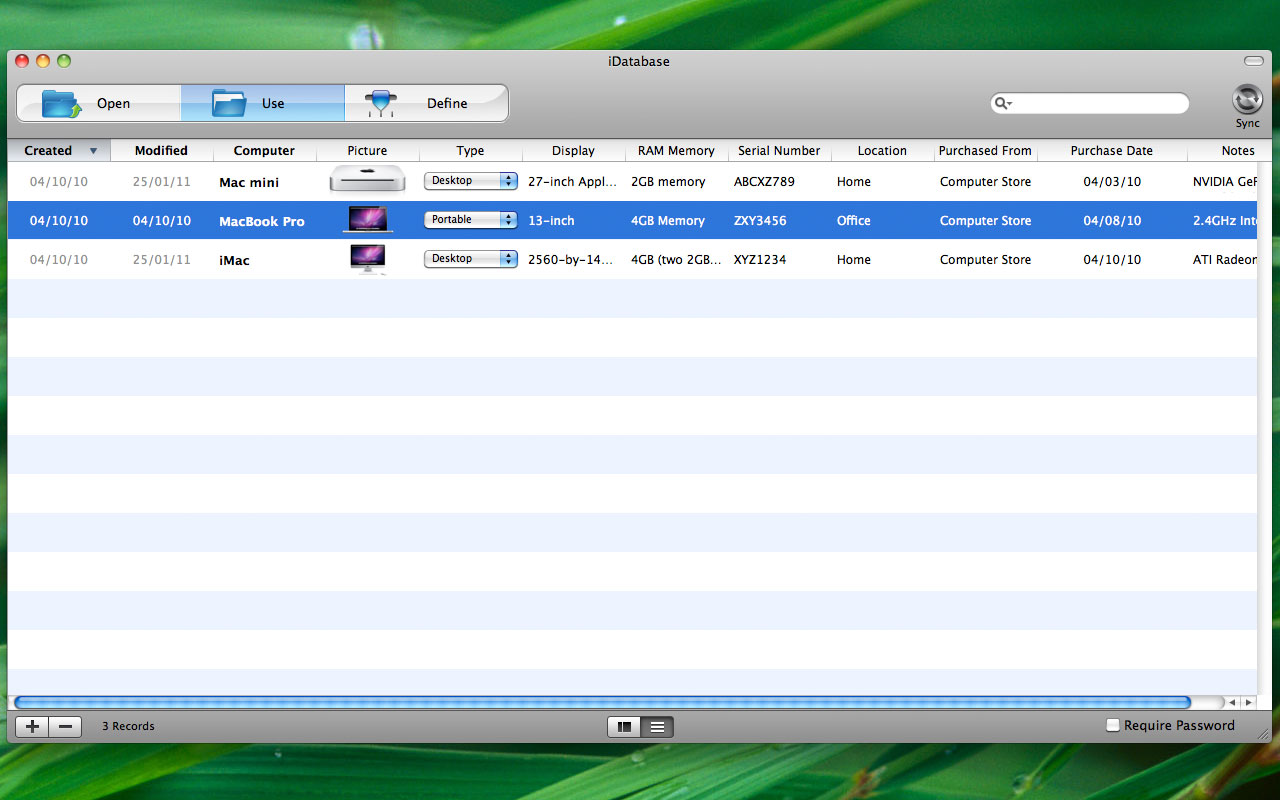The image size is (1280, 800).
Task: Click the Sync icon
Action: click(x=1247, y=102)
